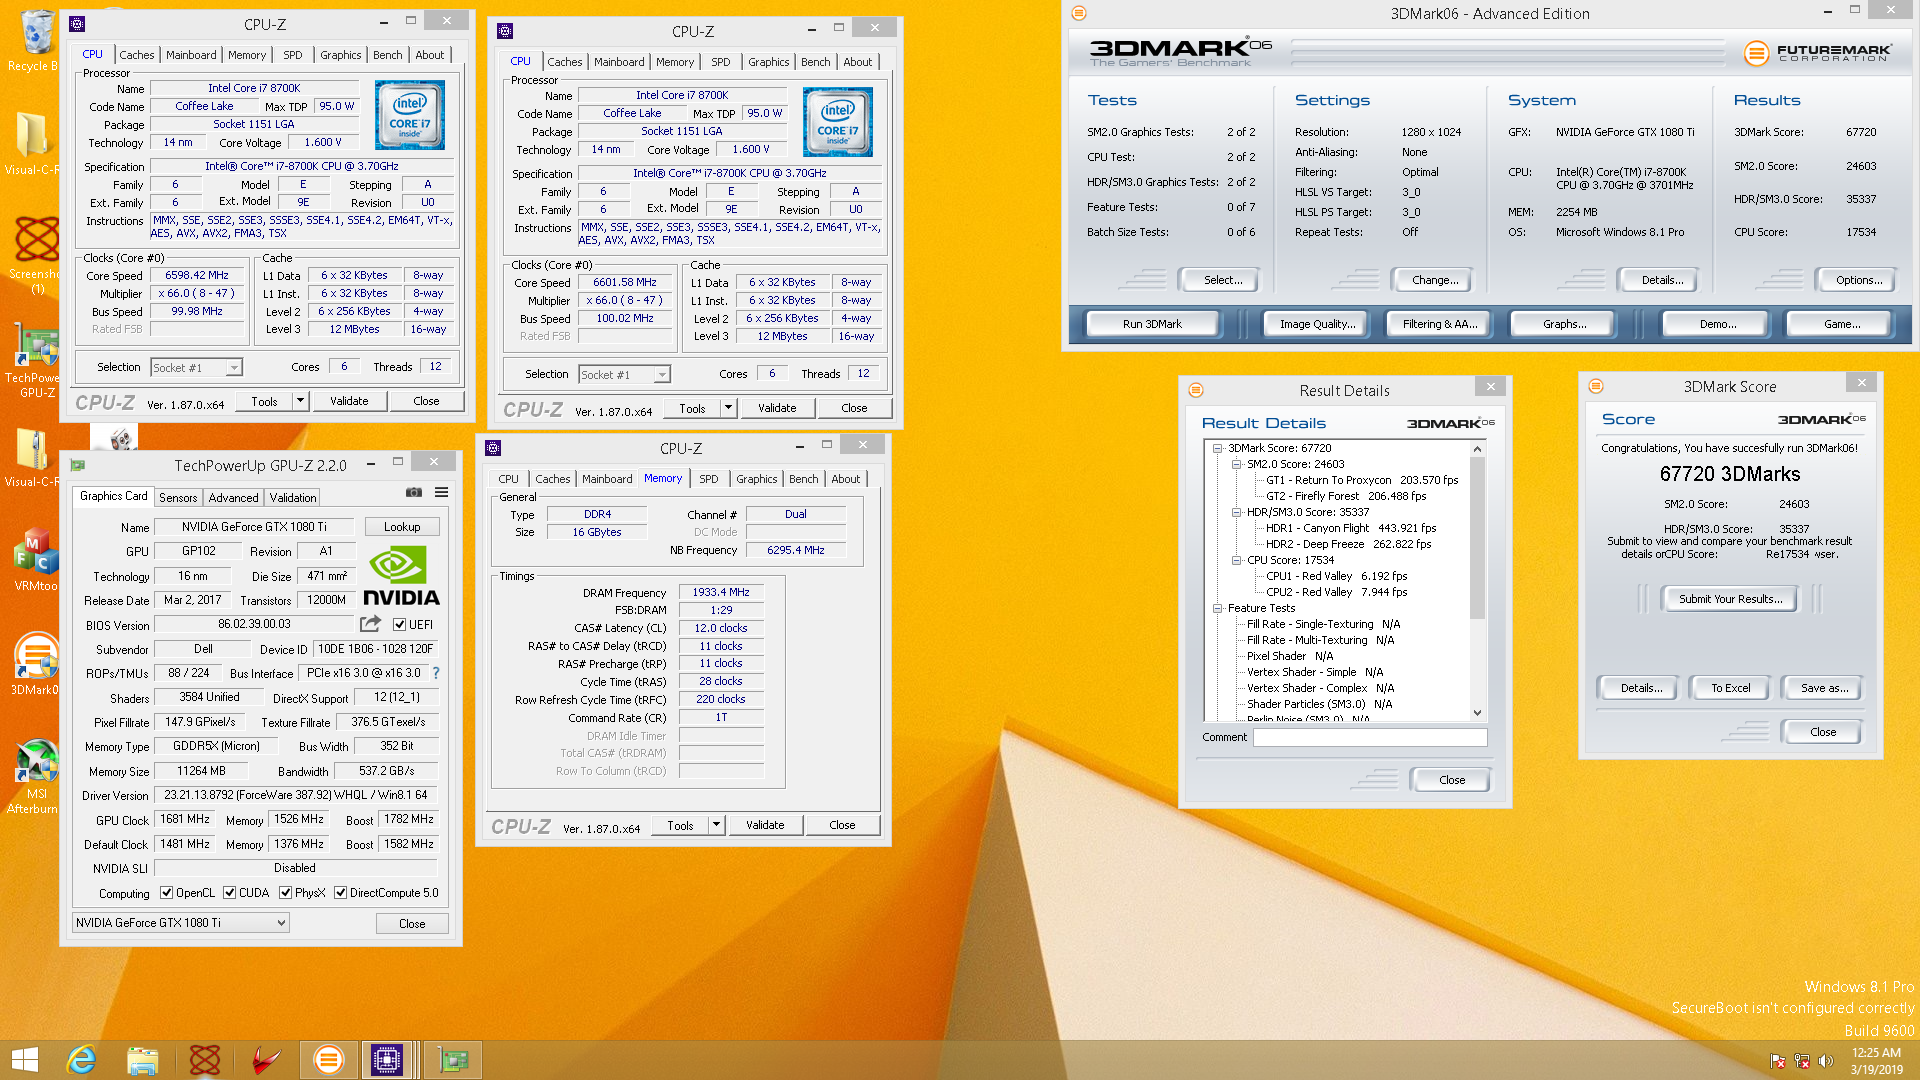
Task: Open the GPU selector dropdown in GPU-Z
Action: 181,923
